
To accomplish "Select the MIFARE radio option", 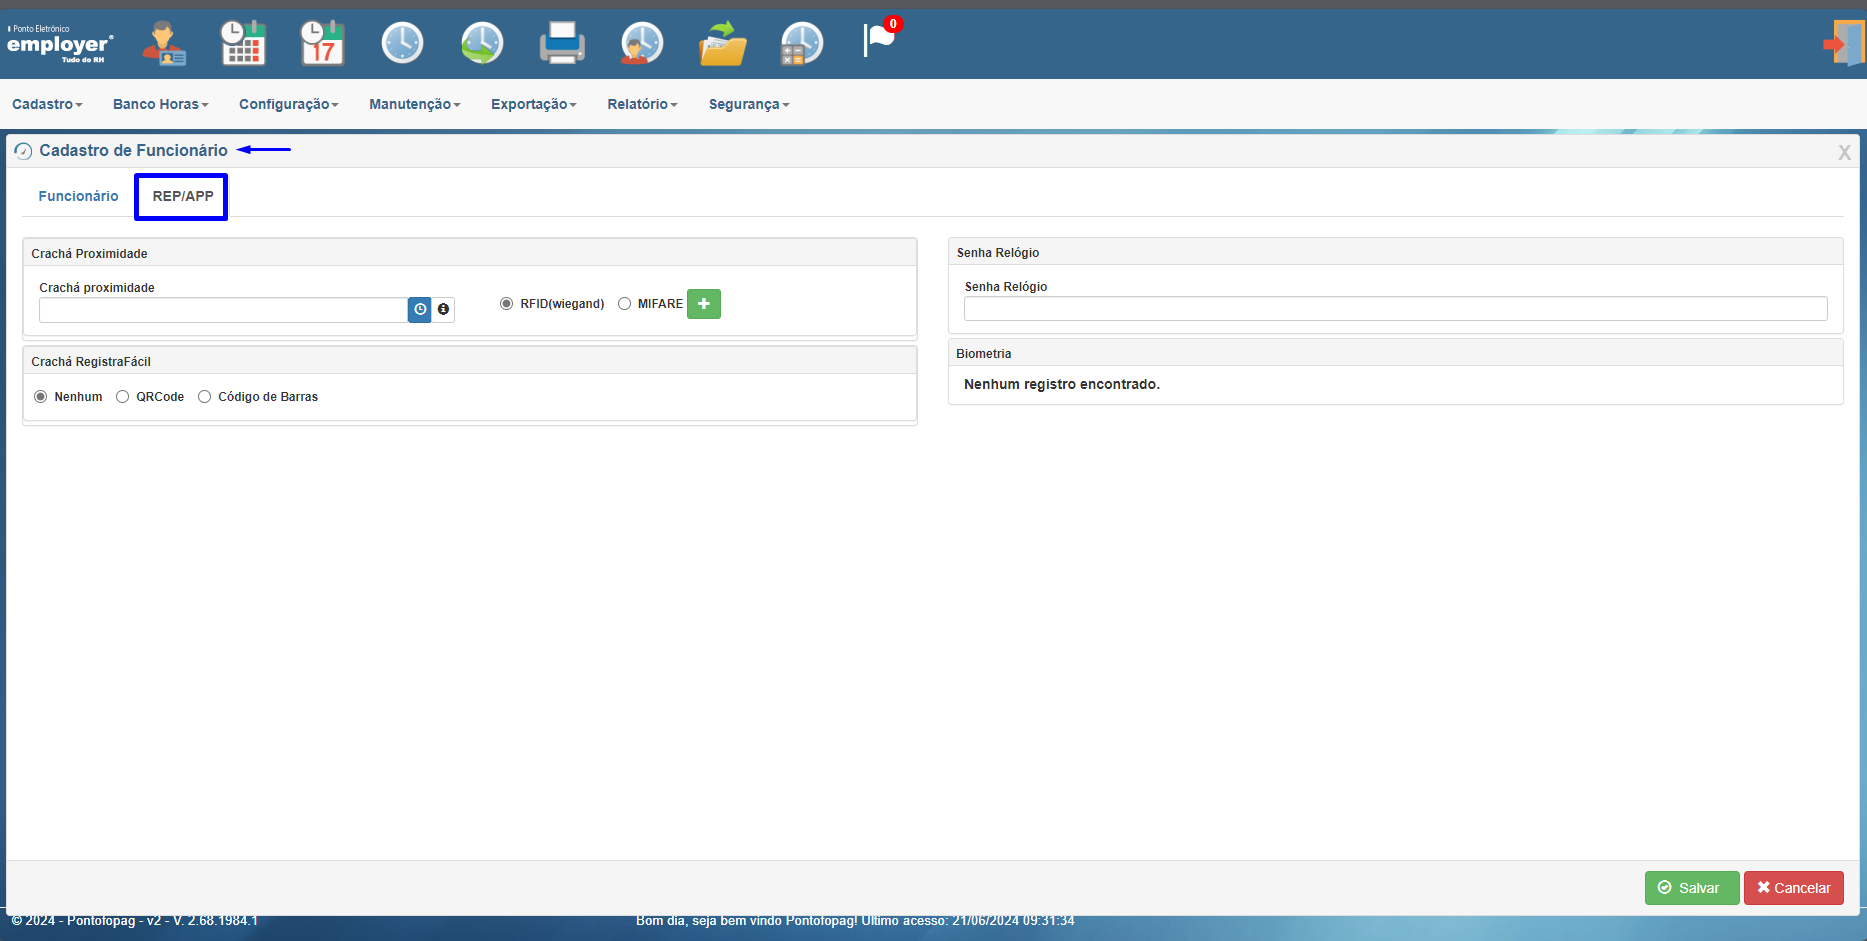I will 625,304.
